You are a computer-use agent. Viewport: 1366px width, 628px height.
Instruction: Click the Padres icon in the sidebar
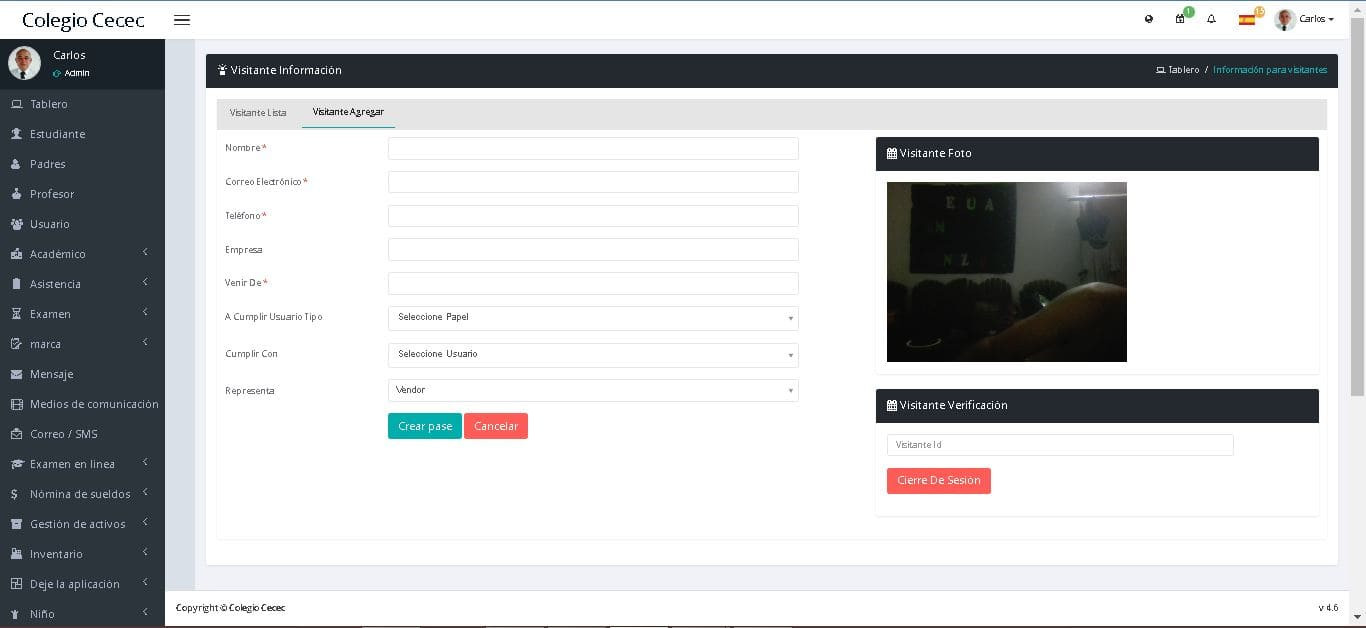pyautogui.click(x=17, y=164)
